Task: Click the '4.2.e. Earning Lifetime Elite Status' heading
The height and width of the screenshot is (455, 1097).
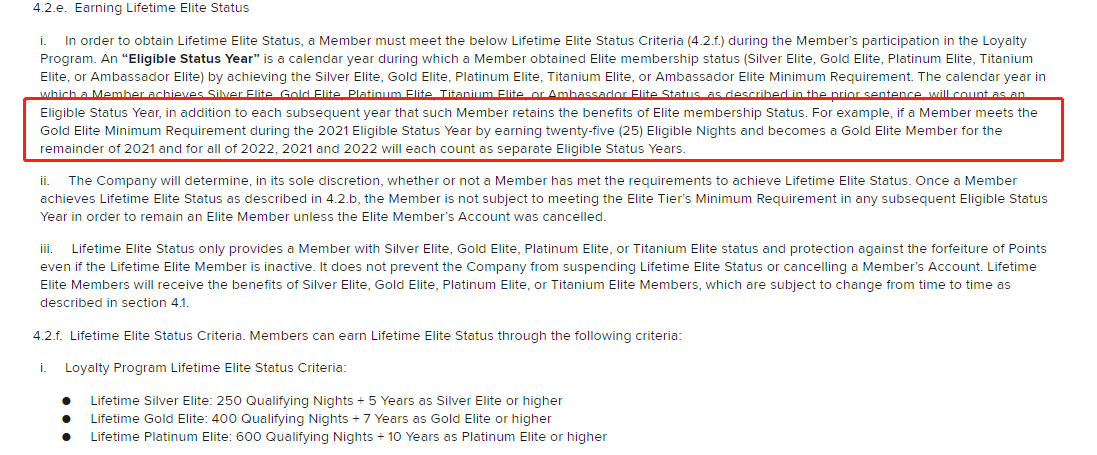Action: click(x=141, y=8)
